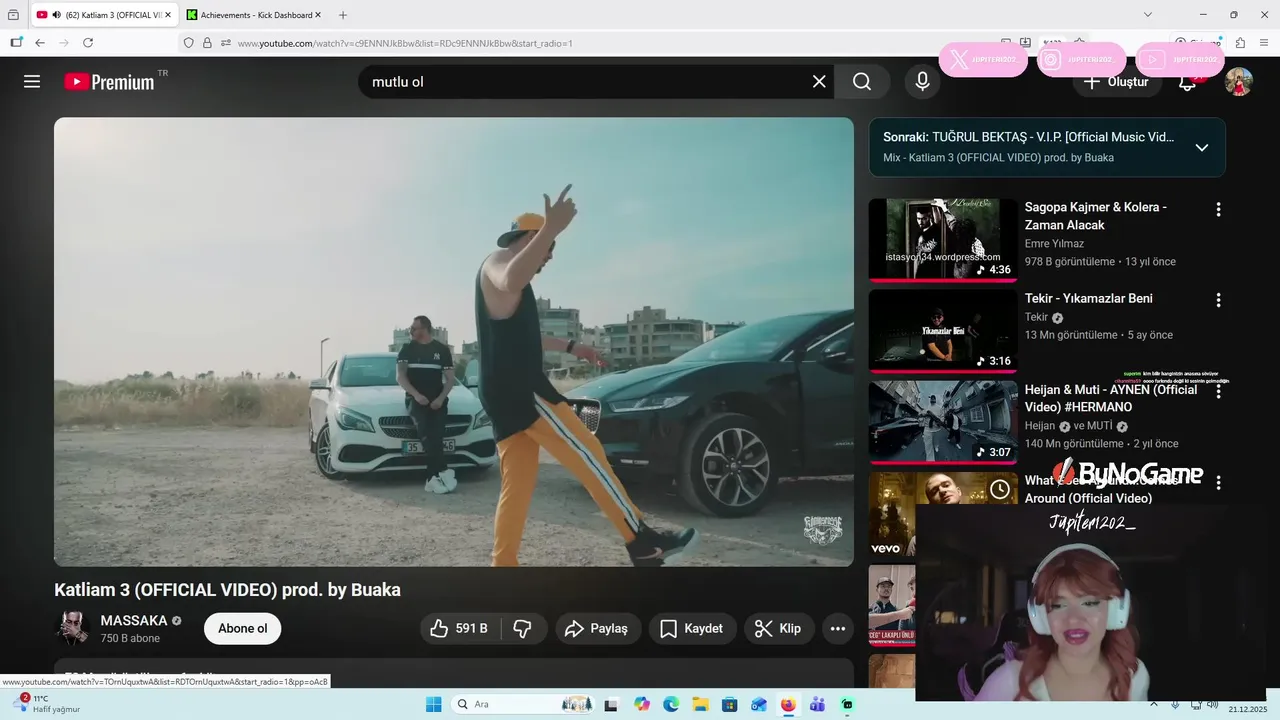Expand the Mix playlist panel chevron
The width and height of the screenshot is (1280, 720).
pyautogui.click(x=1202, y=147)
